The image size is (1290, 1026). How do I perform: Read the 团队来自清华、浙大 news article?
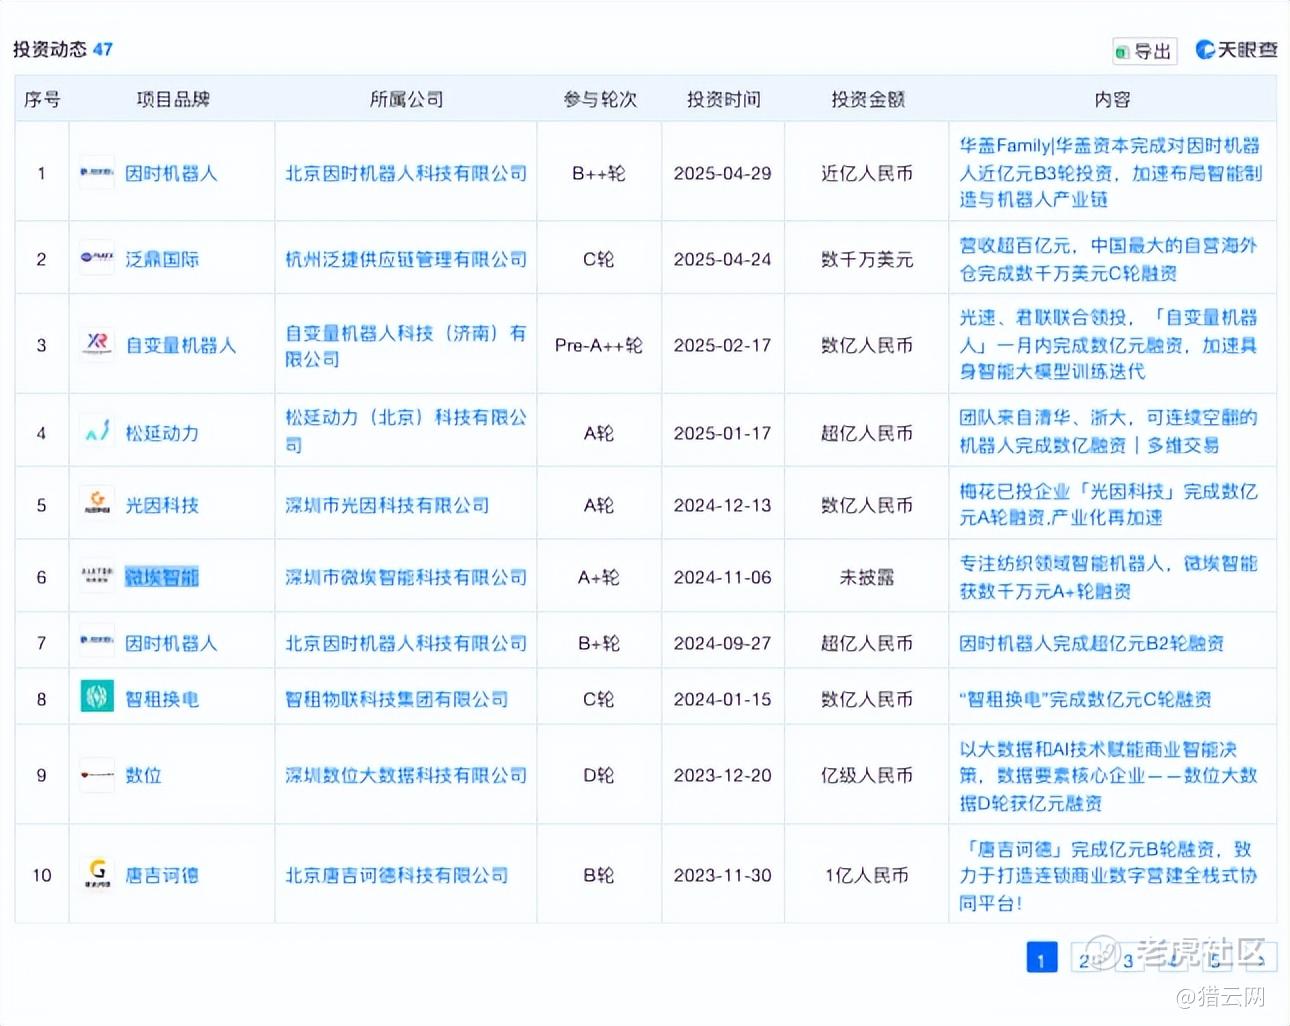(x=1108, y=431)
